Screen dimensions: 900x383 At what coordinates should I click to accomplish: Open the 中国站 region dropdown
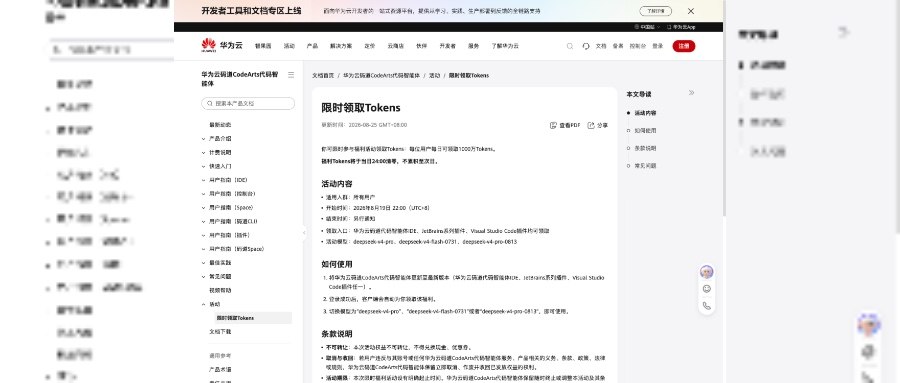pyautogui.click(x=647, y=27)
